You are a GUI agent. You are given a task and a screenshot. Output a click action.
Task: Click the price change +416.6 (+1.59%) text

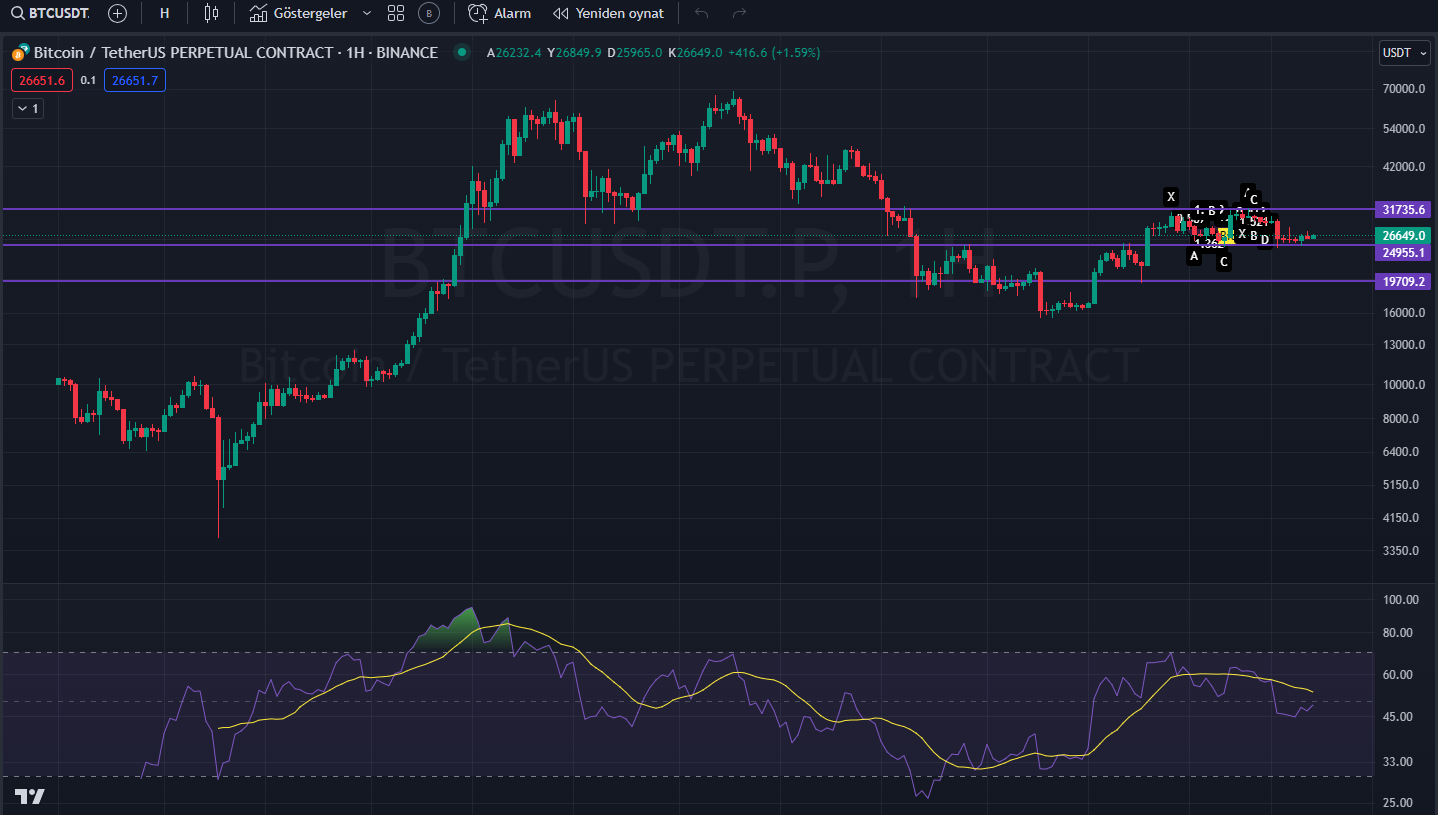774,52
